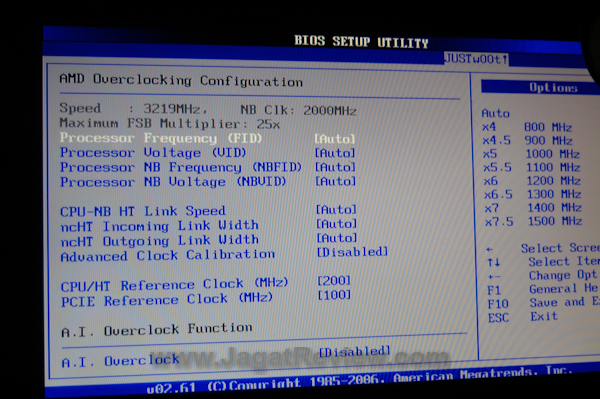Edit PCIE Reference Clock value [100]

coord(334,295)
